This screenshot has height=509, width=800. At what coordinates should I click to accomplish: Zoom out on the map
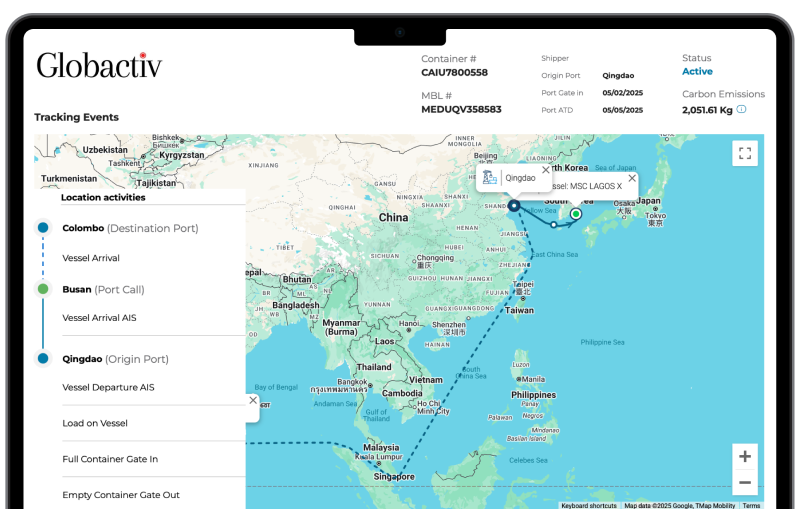(x=745, y=482)
